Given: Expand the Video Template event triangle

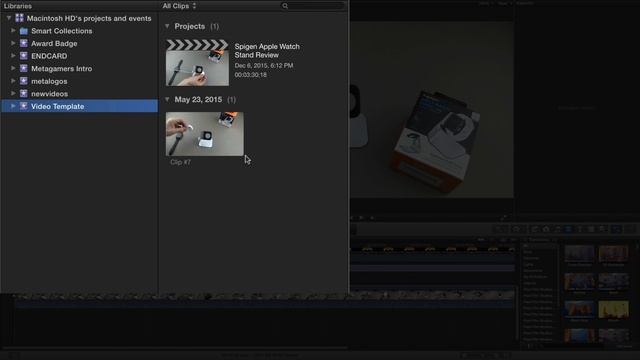Looking at the screenshot, I should tap(13, 106).
